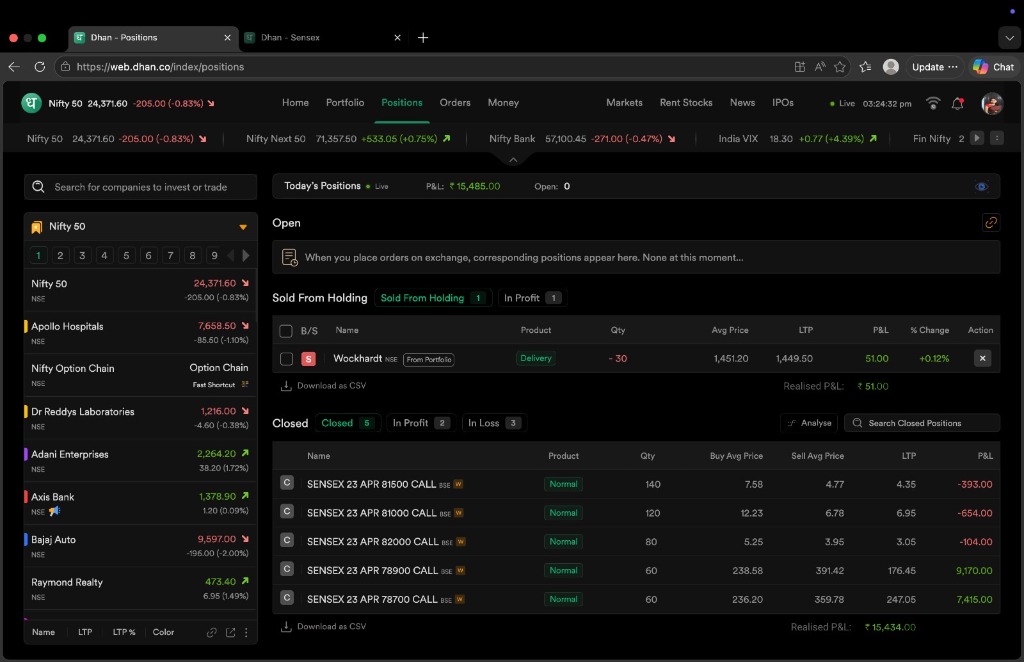Select the Sold From Holding filter chip

(x=431, y=298)
